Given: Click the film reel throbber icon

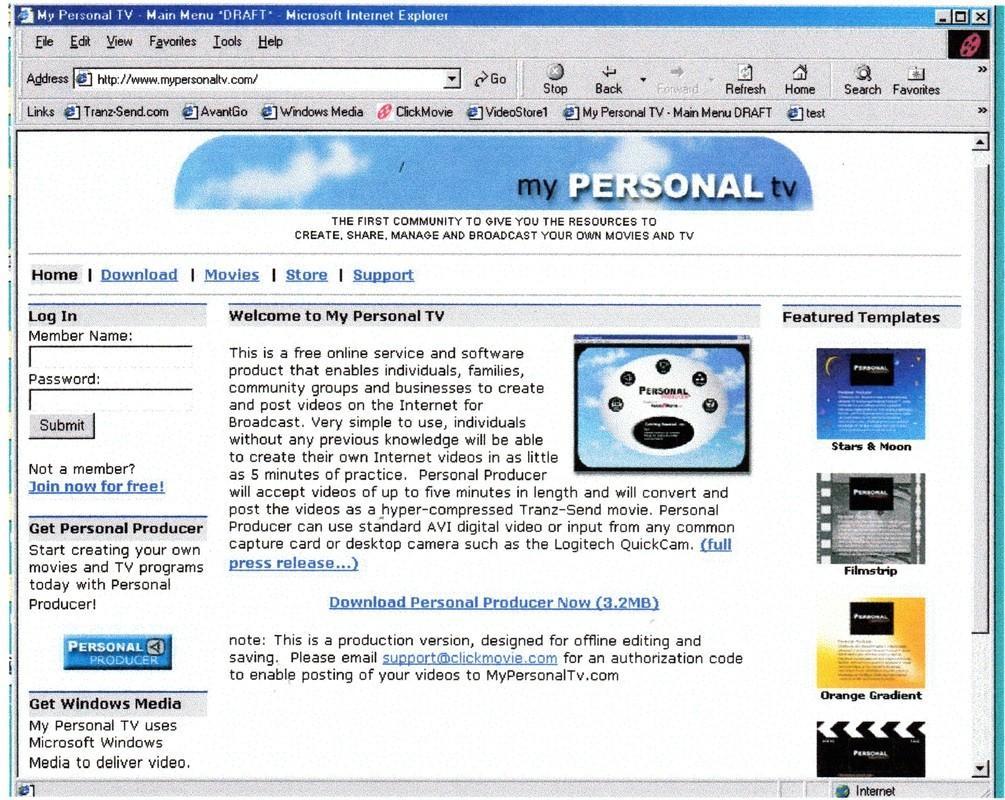Looking at the screenshot, I should [968, 44].
